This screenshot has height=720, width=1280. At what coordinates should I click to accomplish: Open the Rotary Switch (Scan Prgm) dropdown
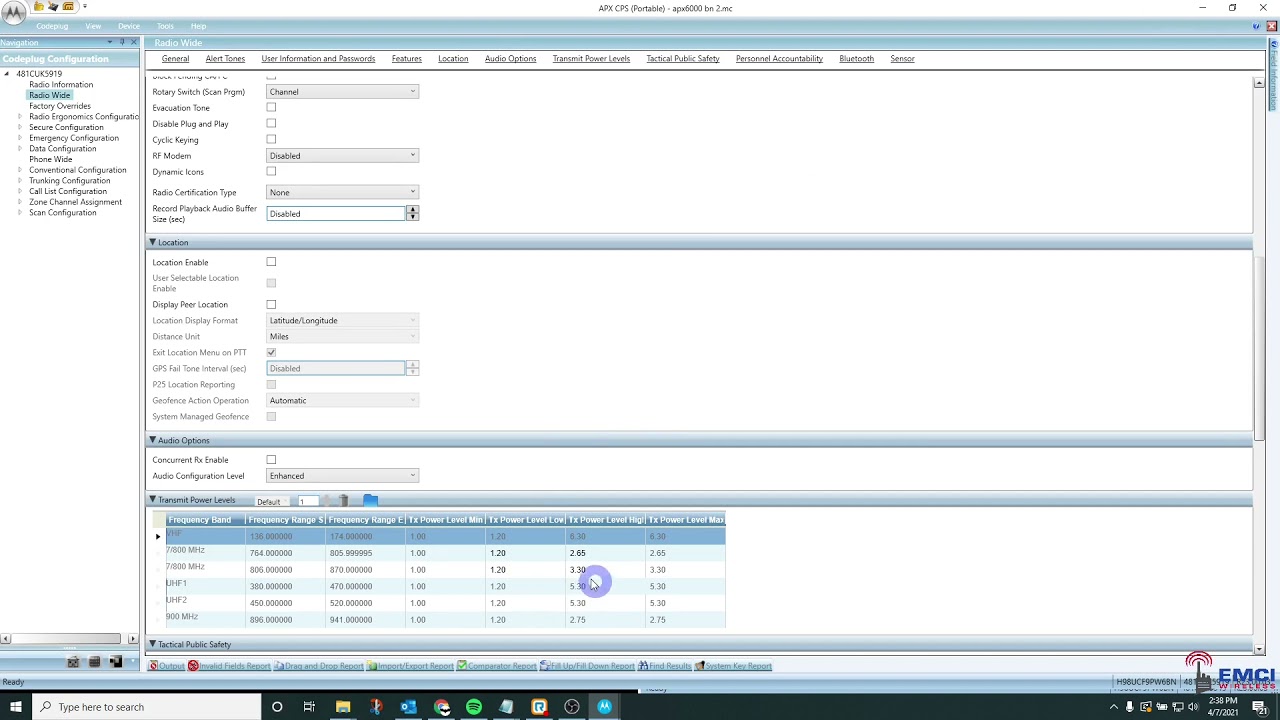[x=342, y=92]
